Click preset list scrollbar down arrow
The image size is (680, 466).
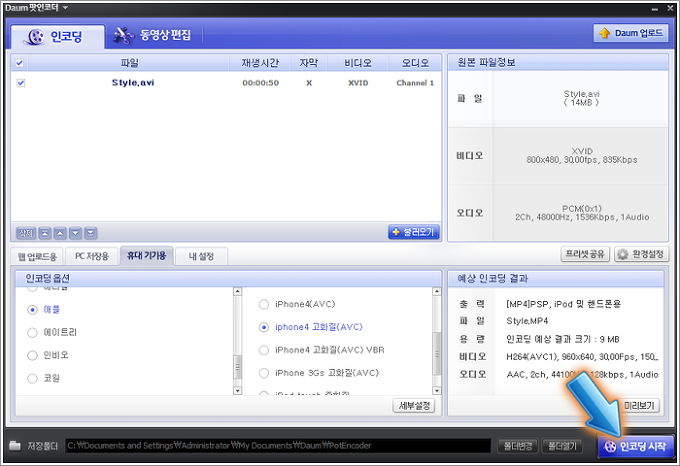click(x=437, y=390)
